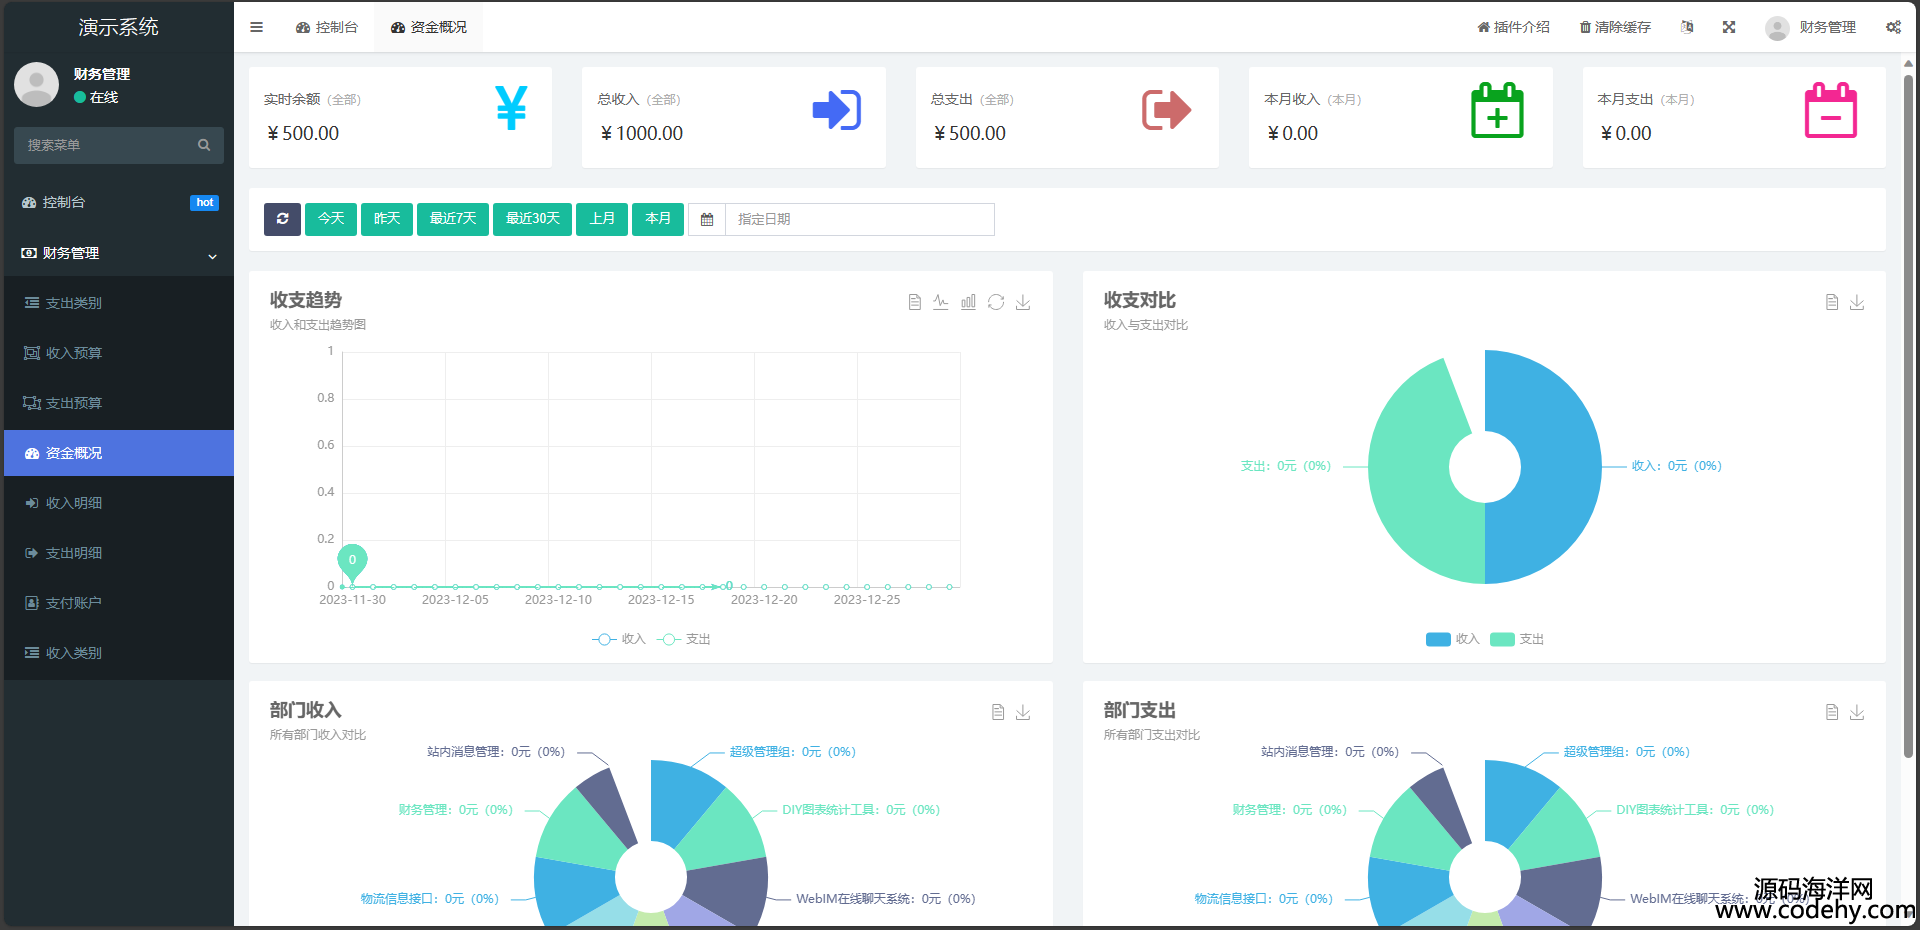This screenshot has height=930, width=1920.
Task: Restore the 收支趋势 chart with reset icon
Action: 996,302
